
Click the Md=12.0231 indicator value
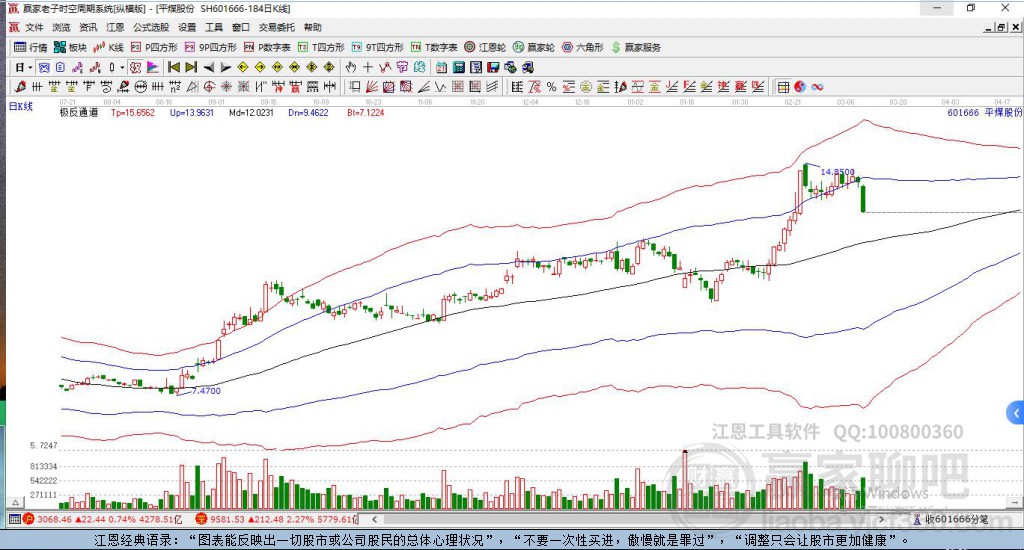click(x=251, y=112)
